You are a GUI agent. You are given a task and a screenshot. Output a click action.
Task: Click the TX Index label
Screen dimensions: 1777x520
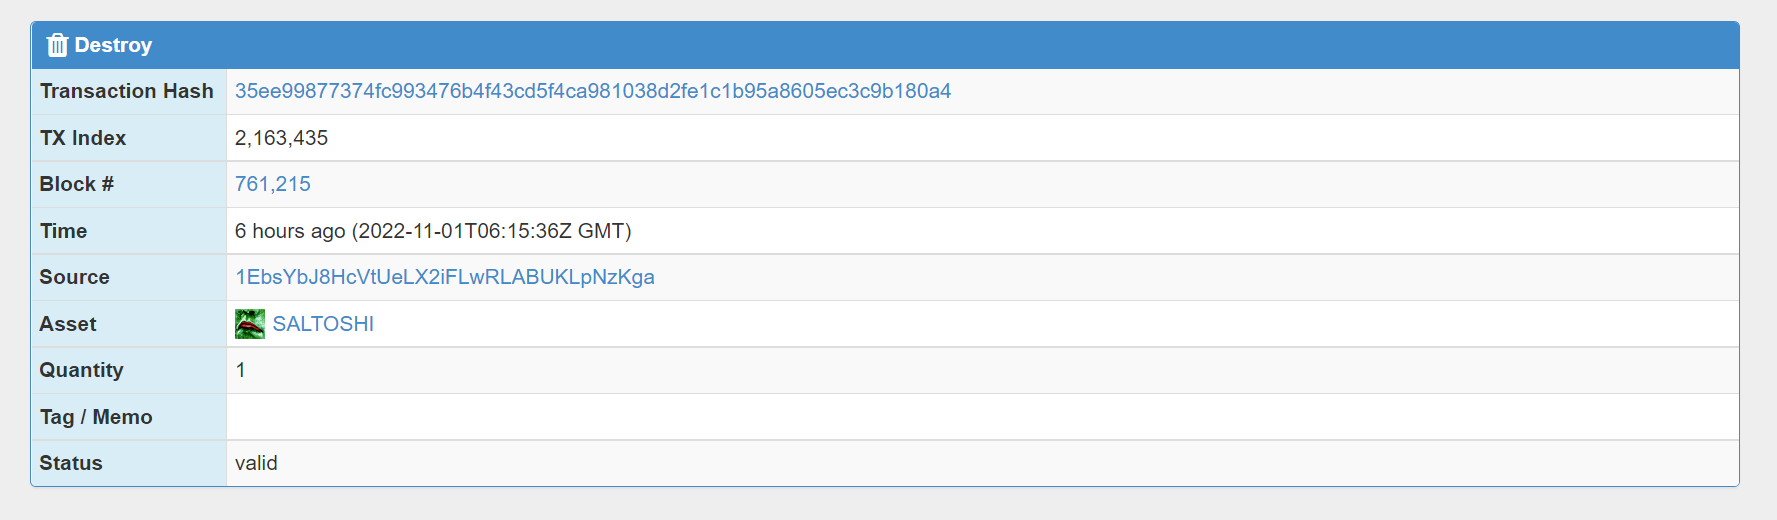(83, 138)
